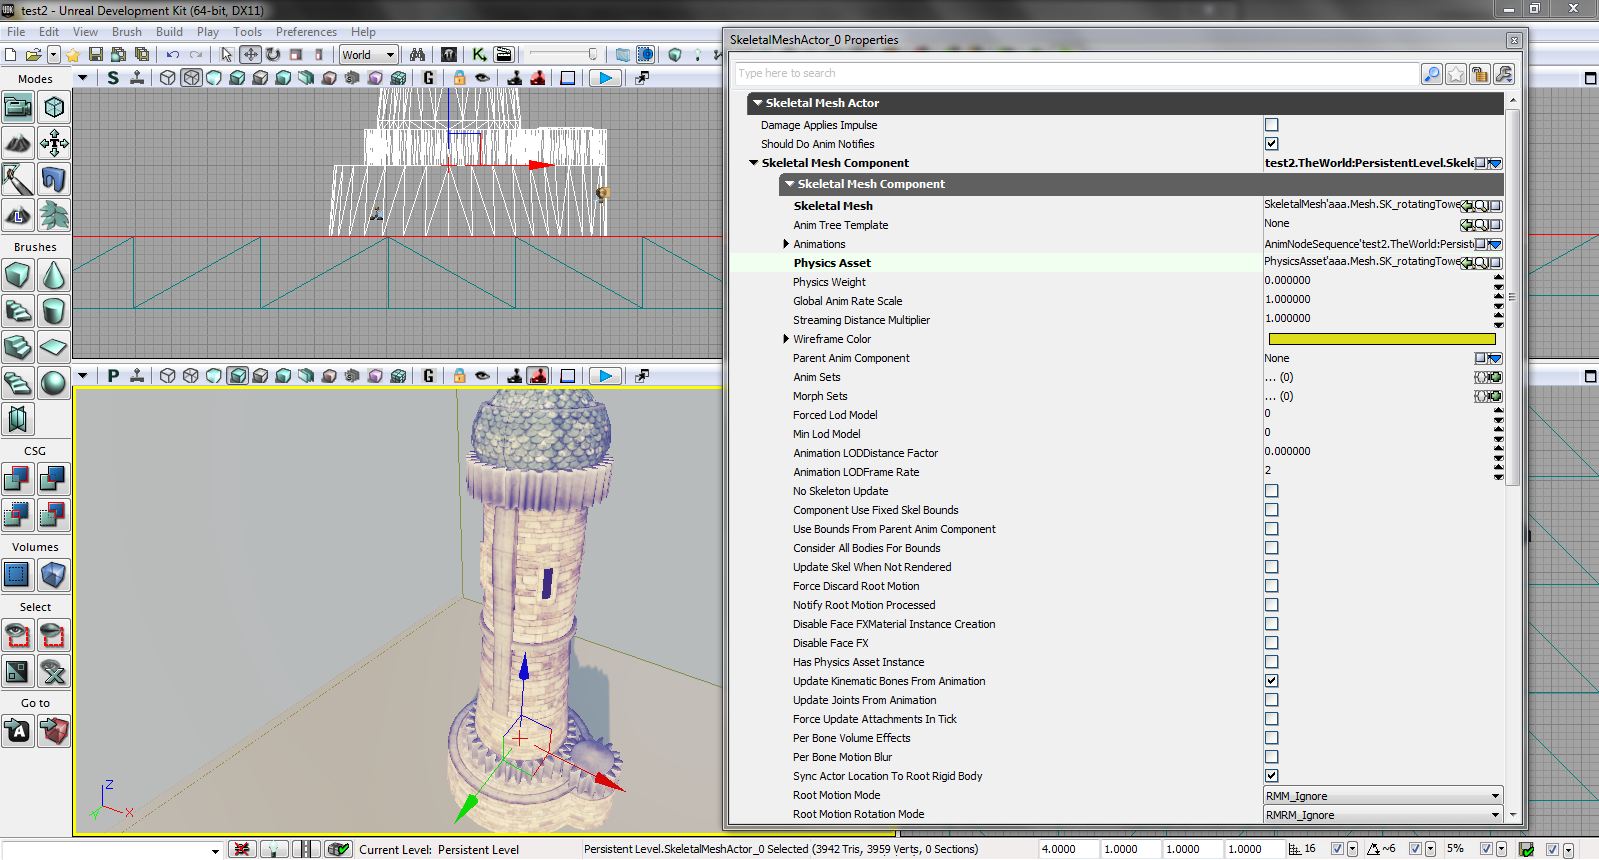Toggle Has Physics Asset Instance checkbox

click(x=1271, y=662)
